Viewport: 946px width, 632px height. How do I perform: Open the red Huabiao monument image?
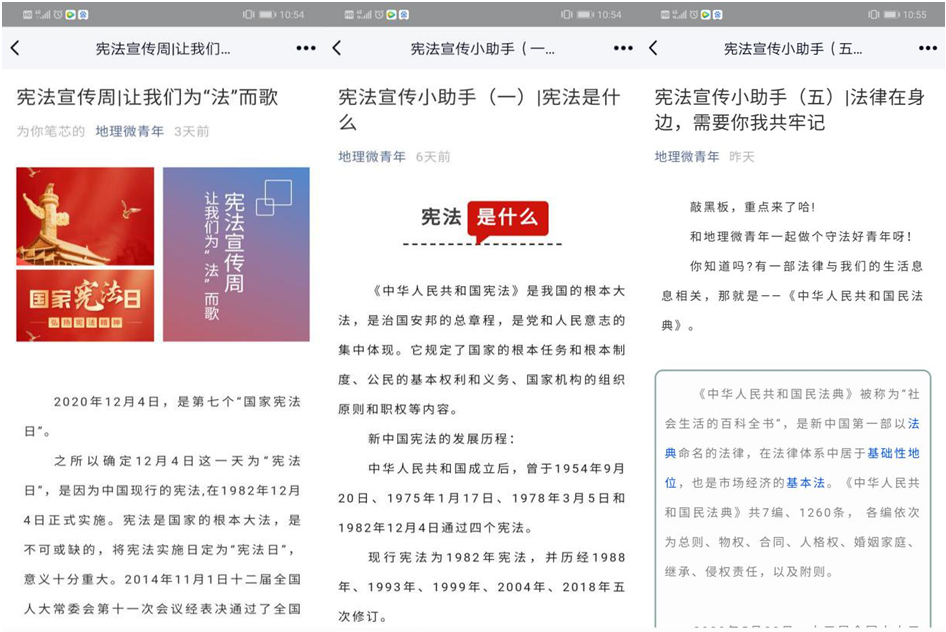pyautogui.click(x=85, y=216)
